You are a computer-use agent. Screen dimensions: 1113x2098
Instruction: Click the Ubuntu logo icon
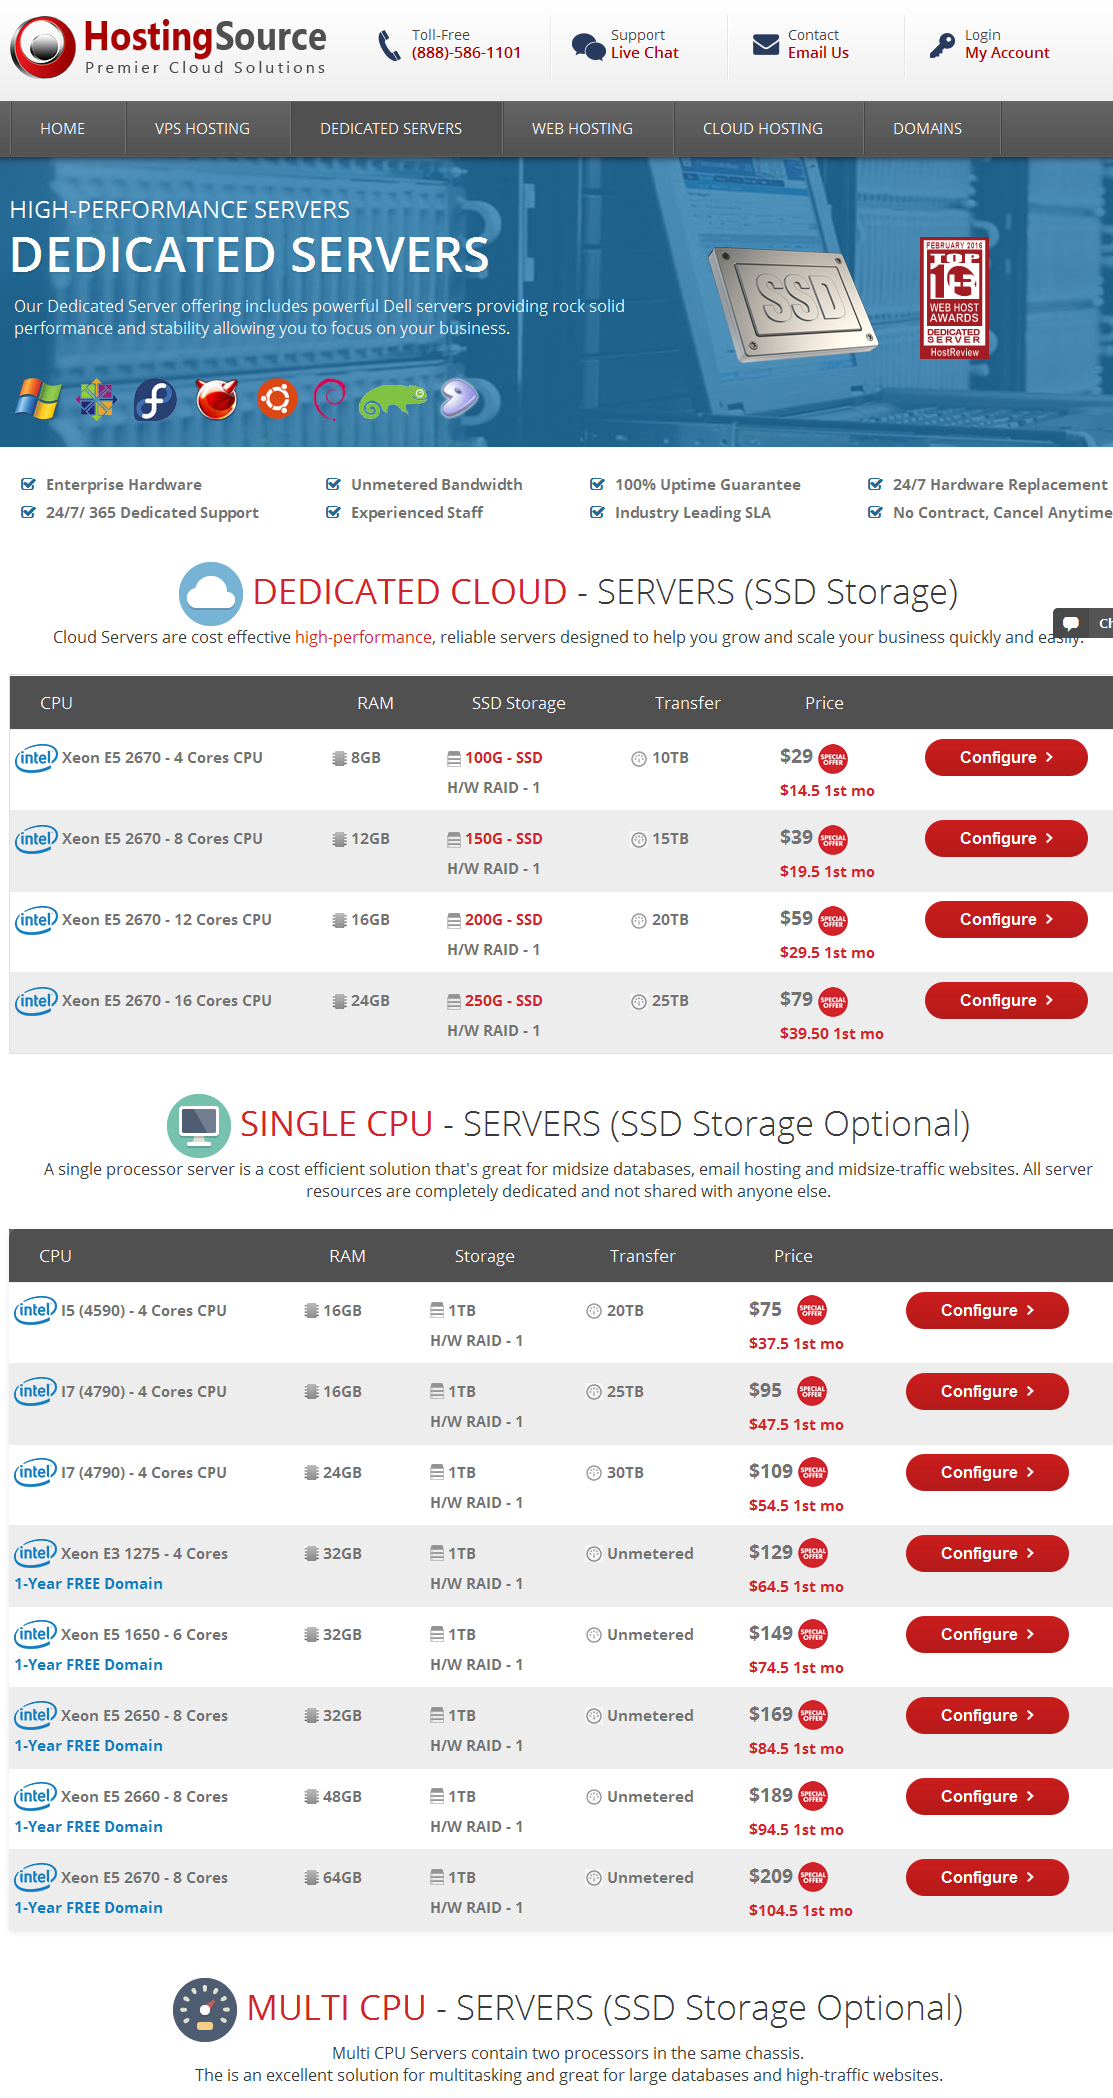click(277, 400)
